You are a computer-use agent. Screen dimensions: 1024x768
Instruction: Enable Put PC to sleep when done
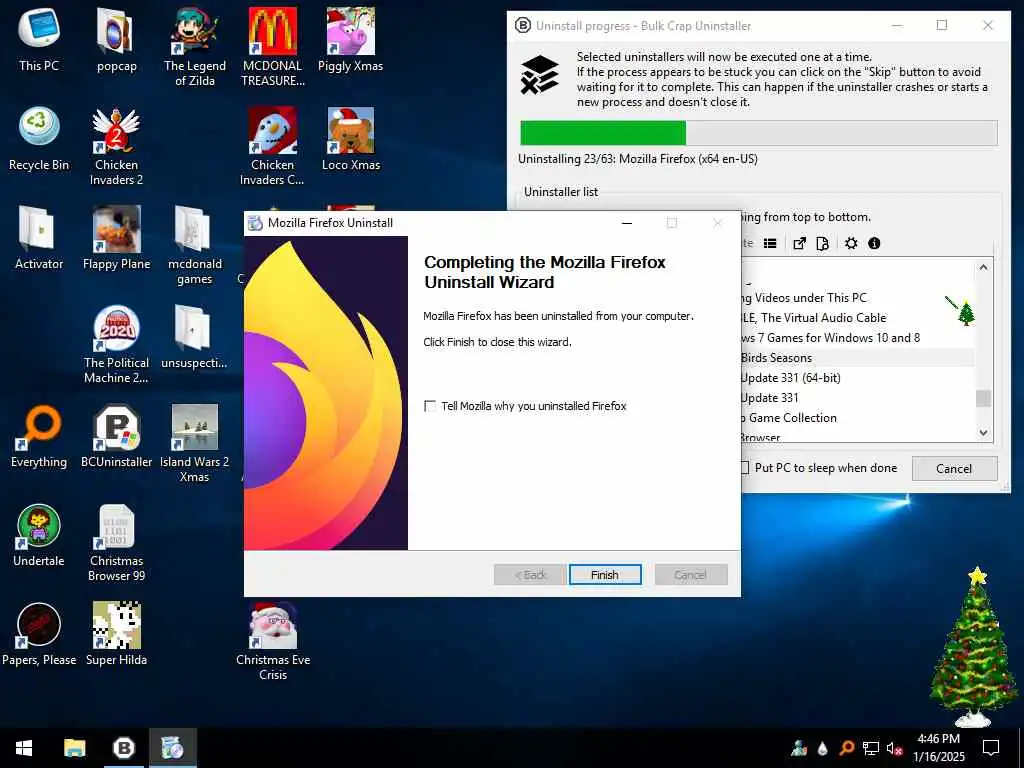coord(745,468)
